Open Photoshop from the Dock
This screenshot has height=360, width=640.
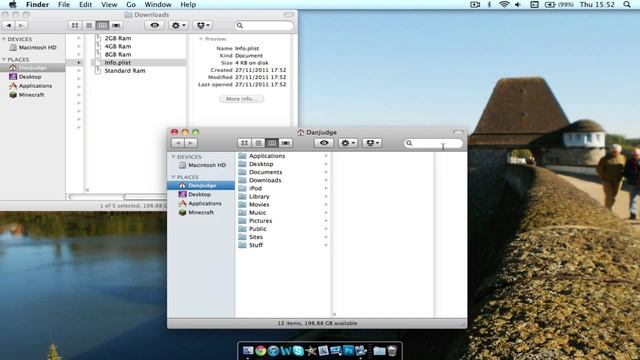(x=348, y=351)
